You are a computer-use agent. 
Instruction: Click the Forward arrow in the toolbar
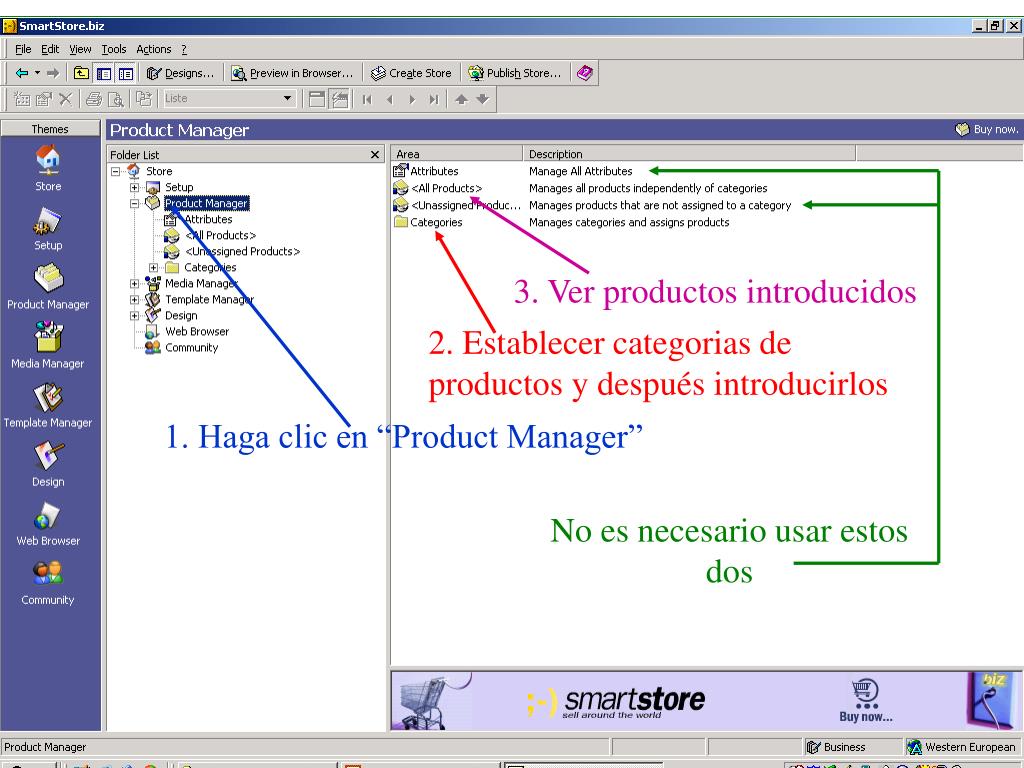(x=53, y=73)
